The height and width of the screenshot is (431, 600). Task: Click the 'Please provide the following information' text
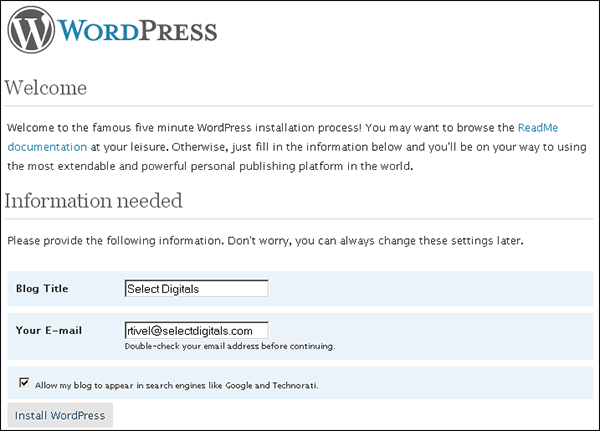click(x=265, y=241)
